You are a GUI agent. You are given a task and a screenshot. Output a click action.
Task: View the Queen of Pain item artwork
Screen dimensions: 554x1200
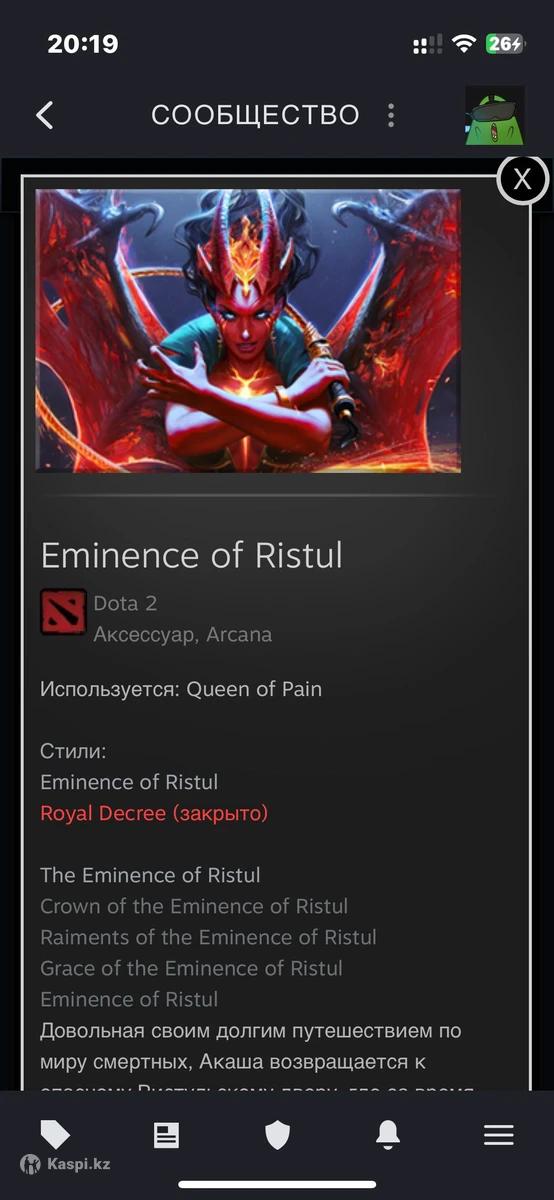[248, 330]
